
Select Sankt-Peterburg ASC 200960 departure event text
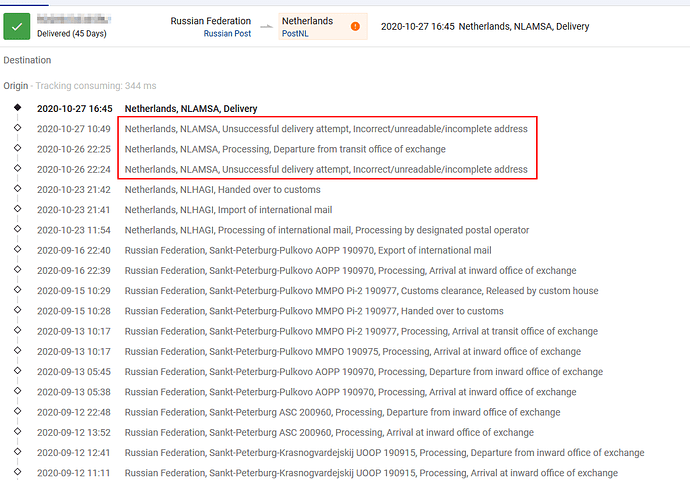tap(342, 412)
